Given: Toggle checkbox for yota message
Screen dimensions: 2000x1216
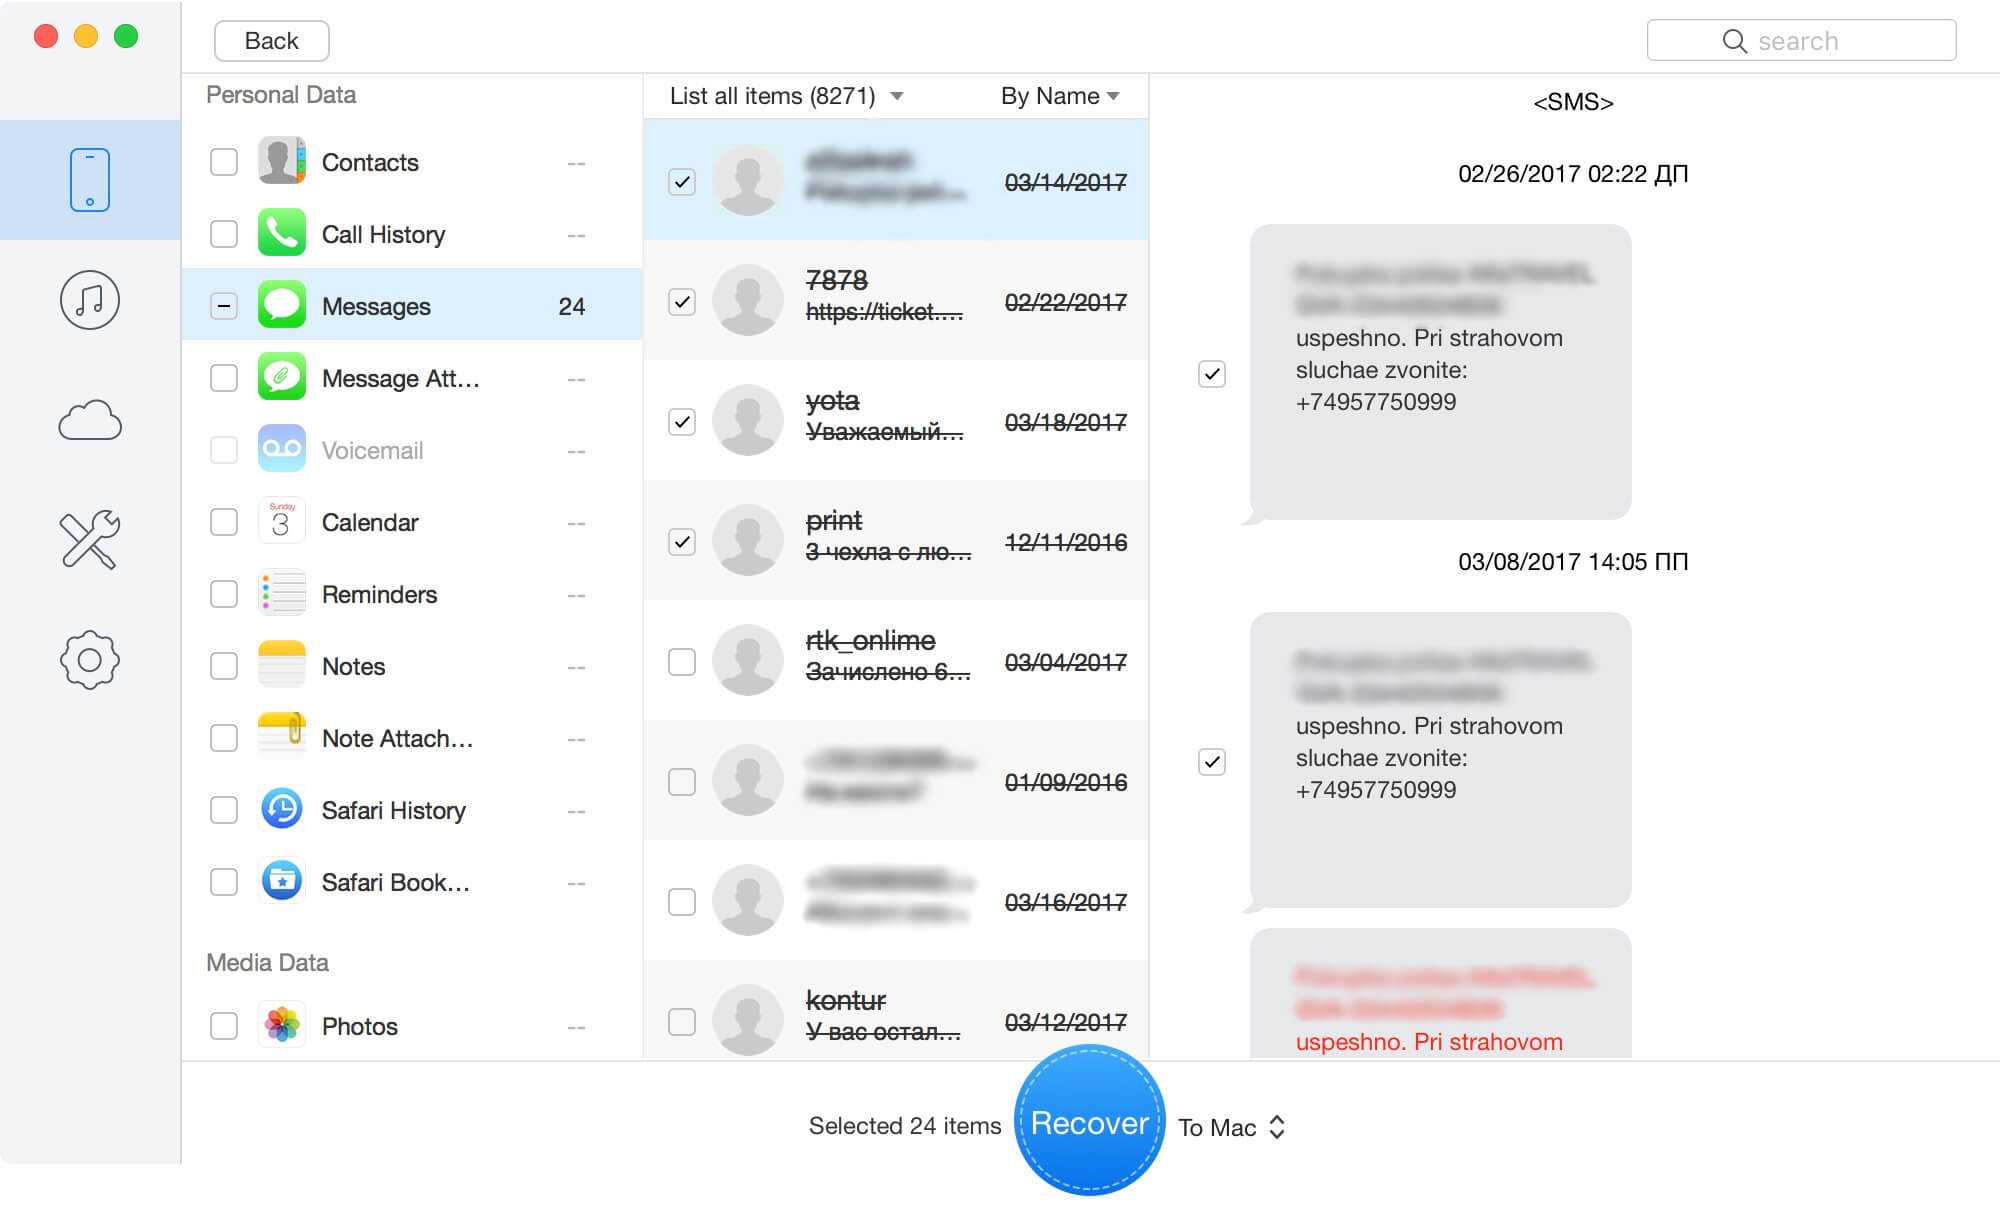Looking at the screenshot, I should pyautogui.click(x=681, y=420).
